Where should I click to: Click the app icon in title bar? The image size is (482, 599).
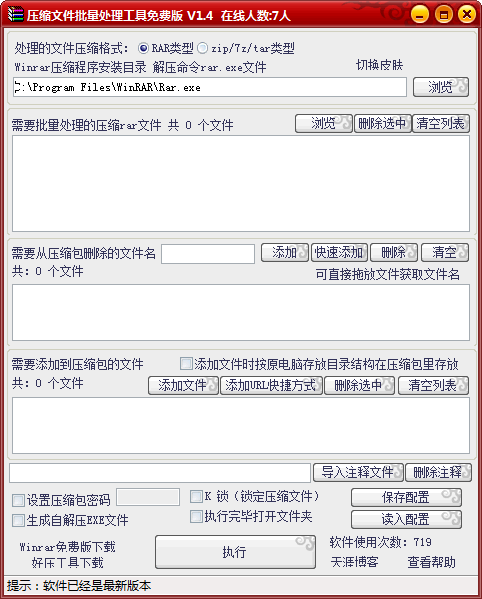16,15
